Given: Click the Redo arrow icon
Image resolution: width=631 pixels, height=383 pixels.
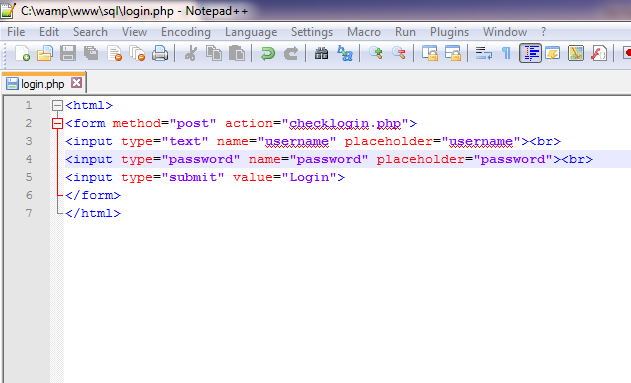Looking at the screenshot, I should [x=291, y=53].
